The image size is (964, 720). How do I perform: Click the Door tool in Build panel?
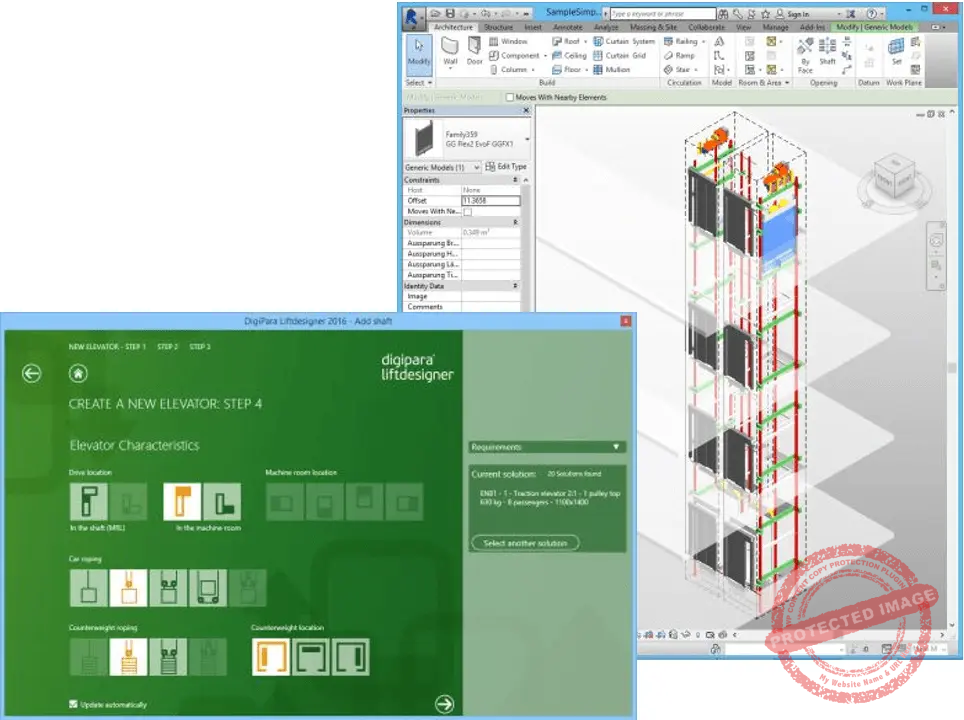coord(474,51)
